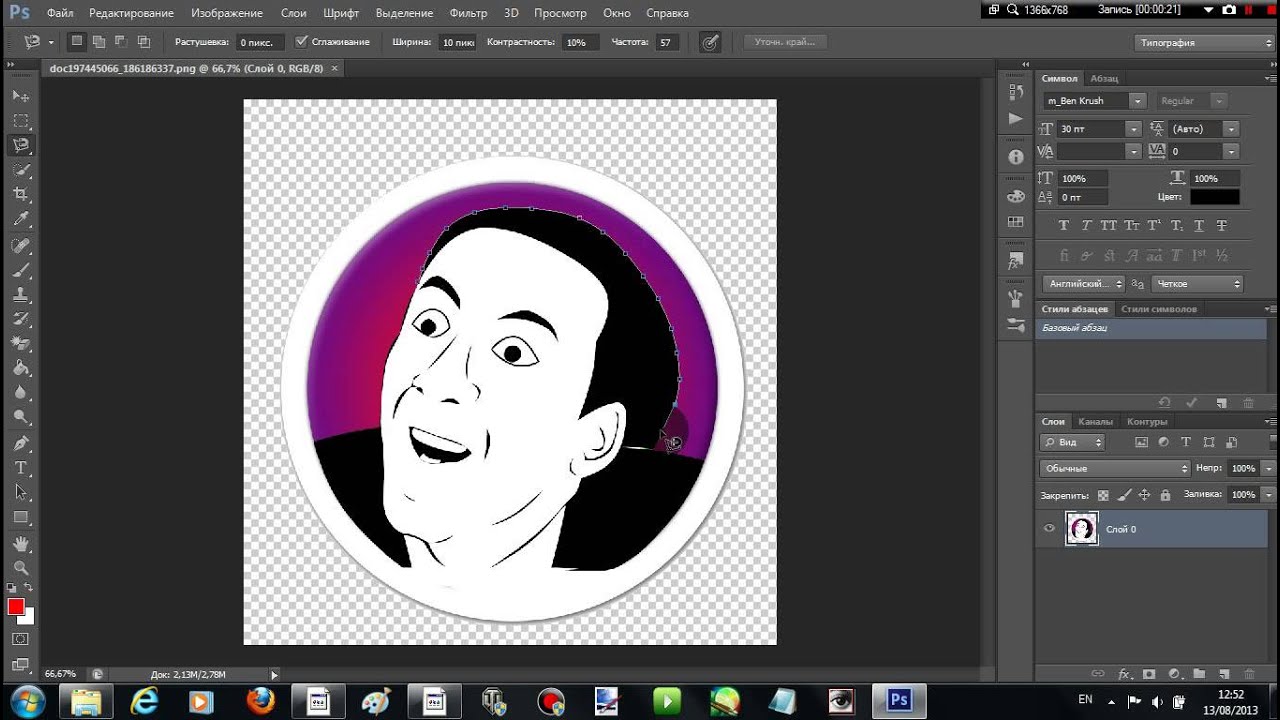Viewport: 1280px width, 720px height.
Task: Select the Pen tool
Action: click(21, 443)
